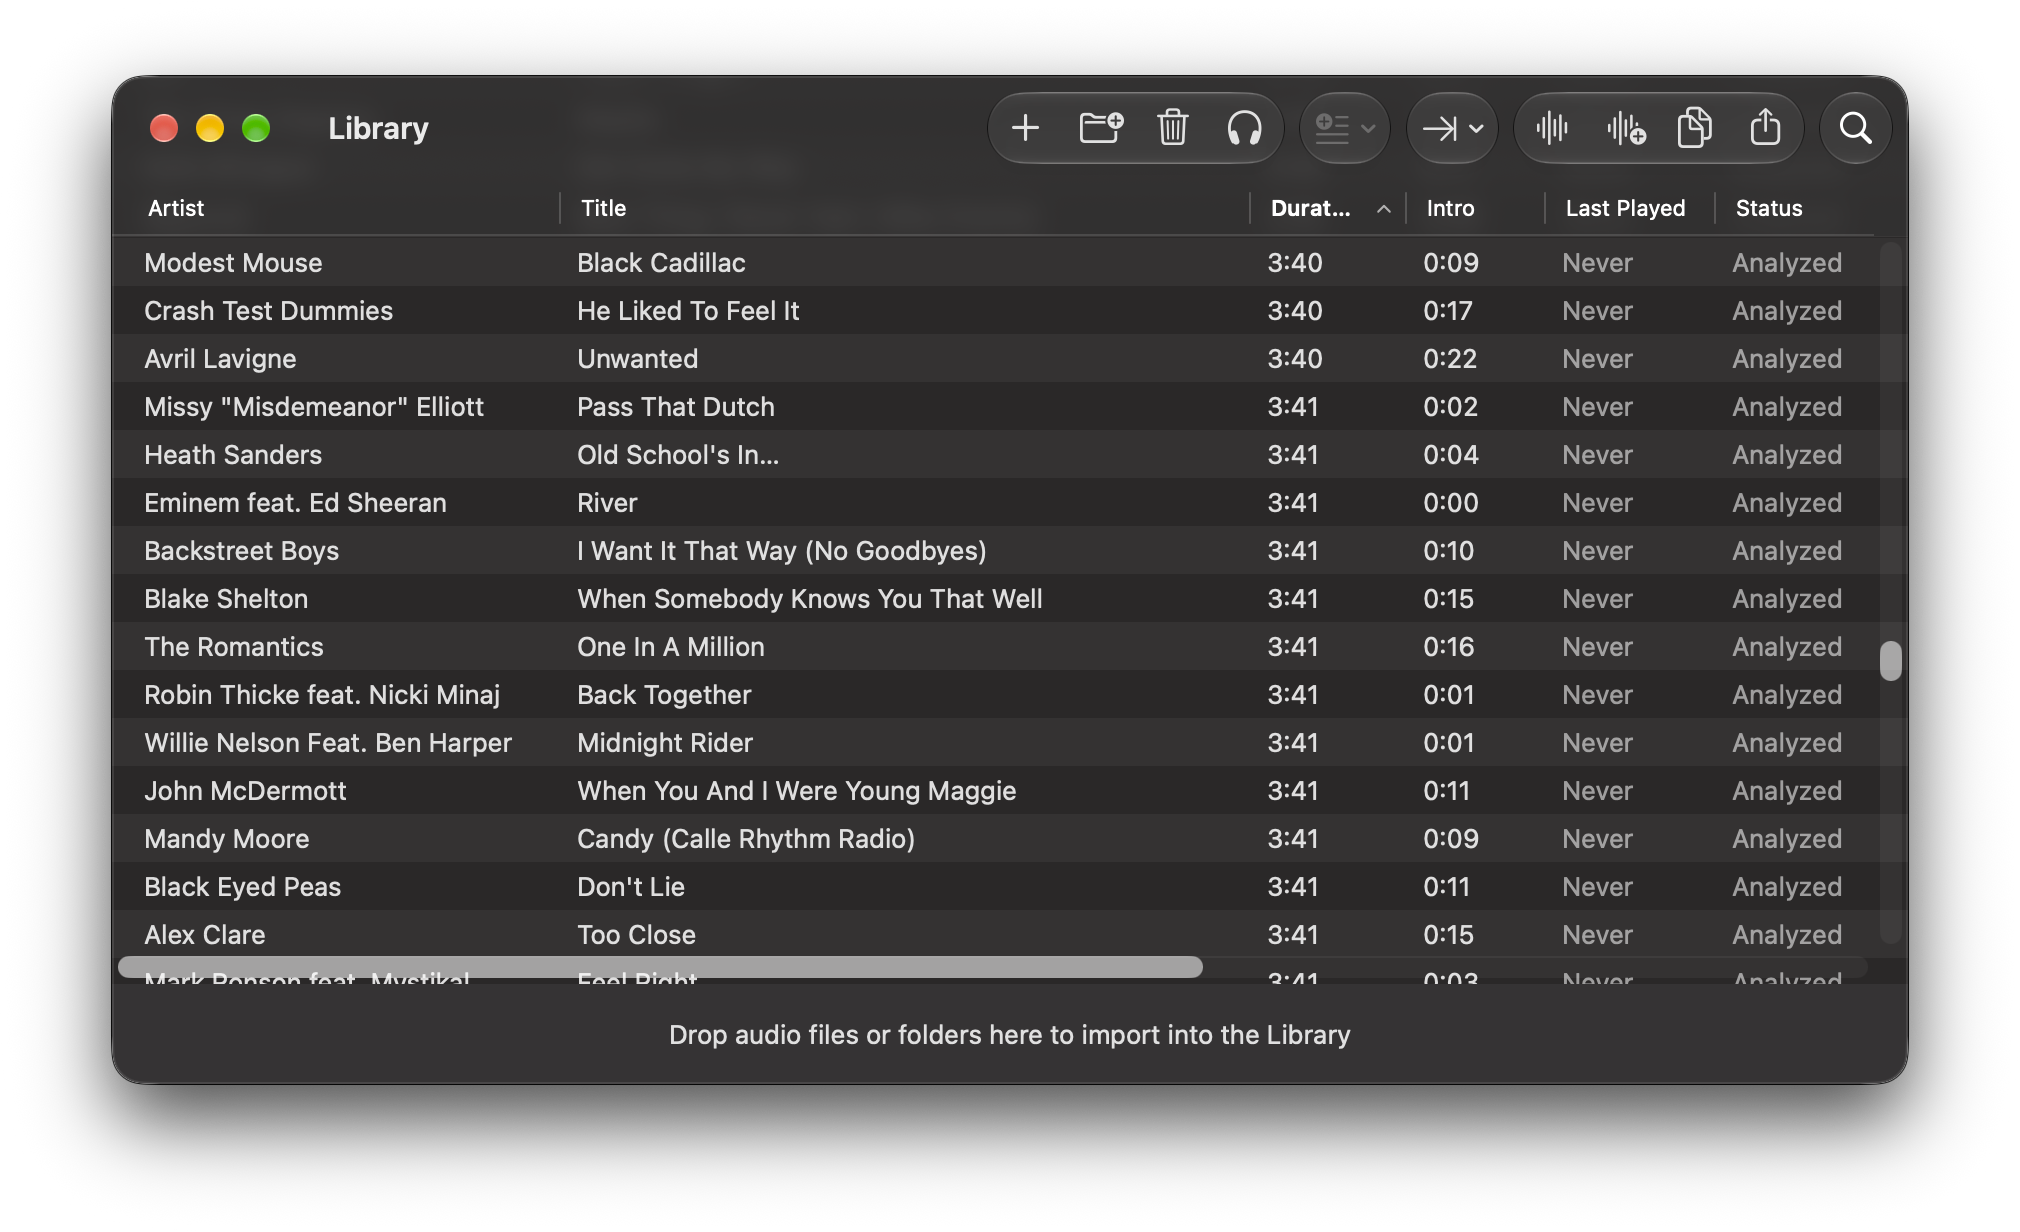
Task: Click the arrow-to-bar insert icon
Action: [1440, 128]
